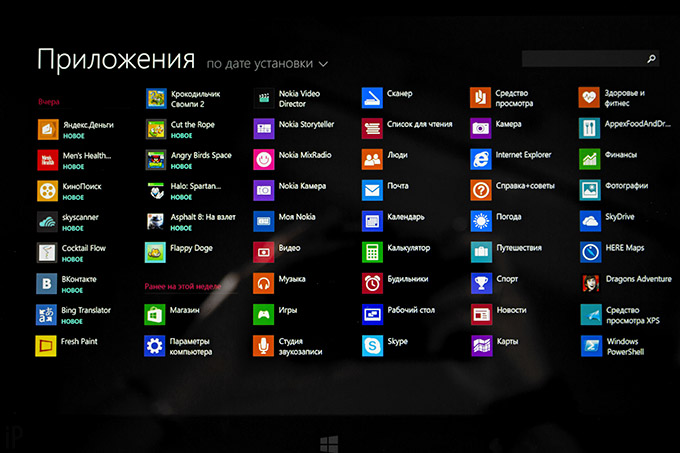Launch the Погода weather icon
This screenshot has width=680, height=453.
point(481,222)
